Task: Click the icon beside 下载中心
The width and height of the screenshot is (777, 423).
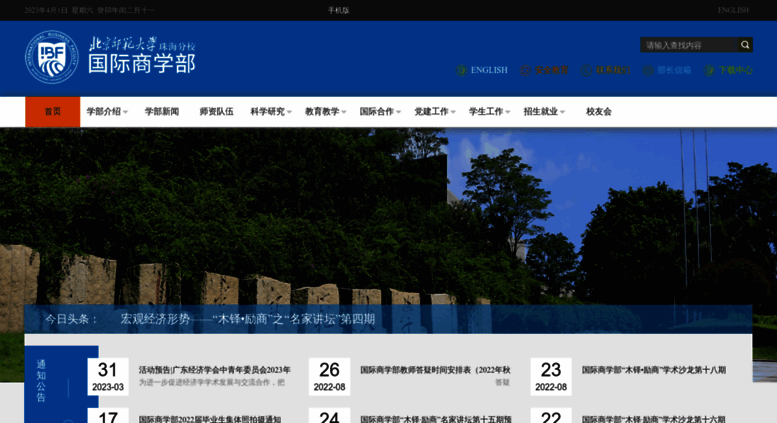Action: point(709,70)
